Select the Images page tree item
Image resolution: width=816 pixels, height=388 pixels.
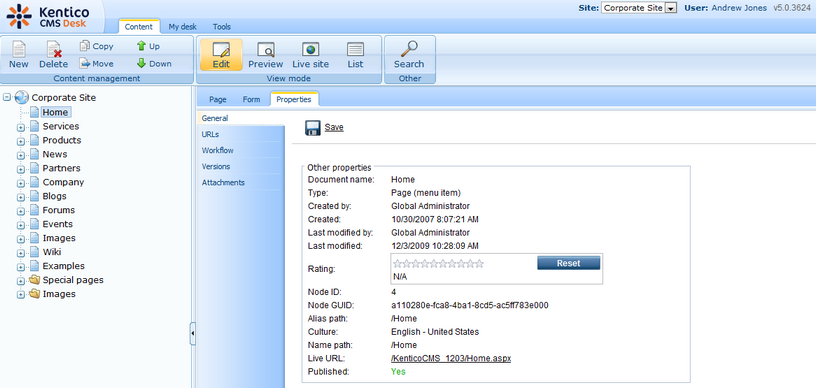(59, 238)
